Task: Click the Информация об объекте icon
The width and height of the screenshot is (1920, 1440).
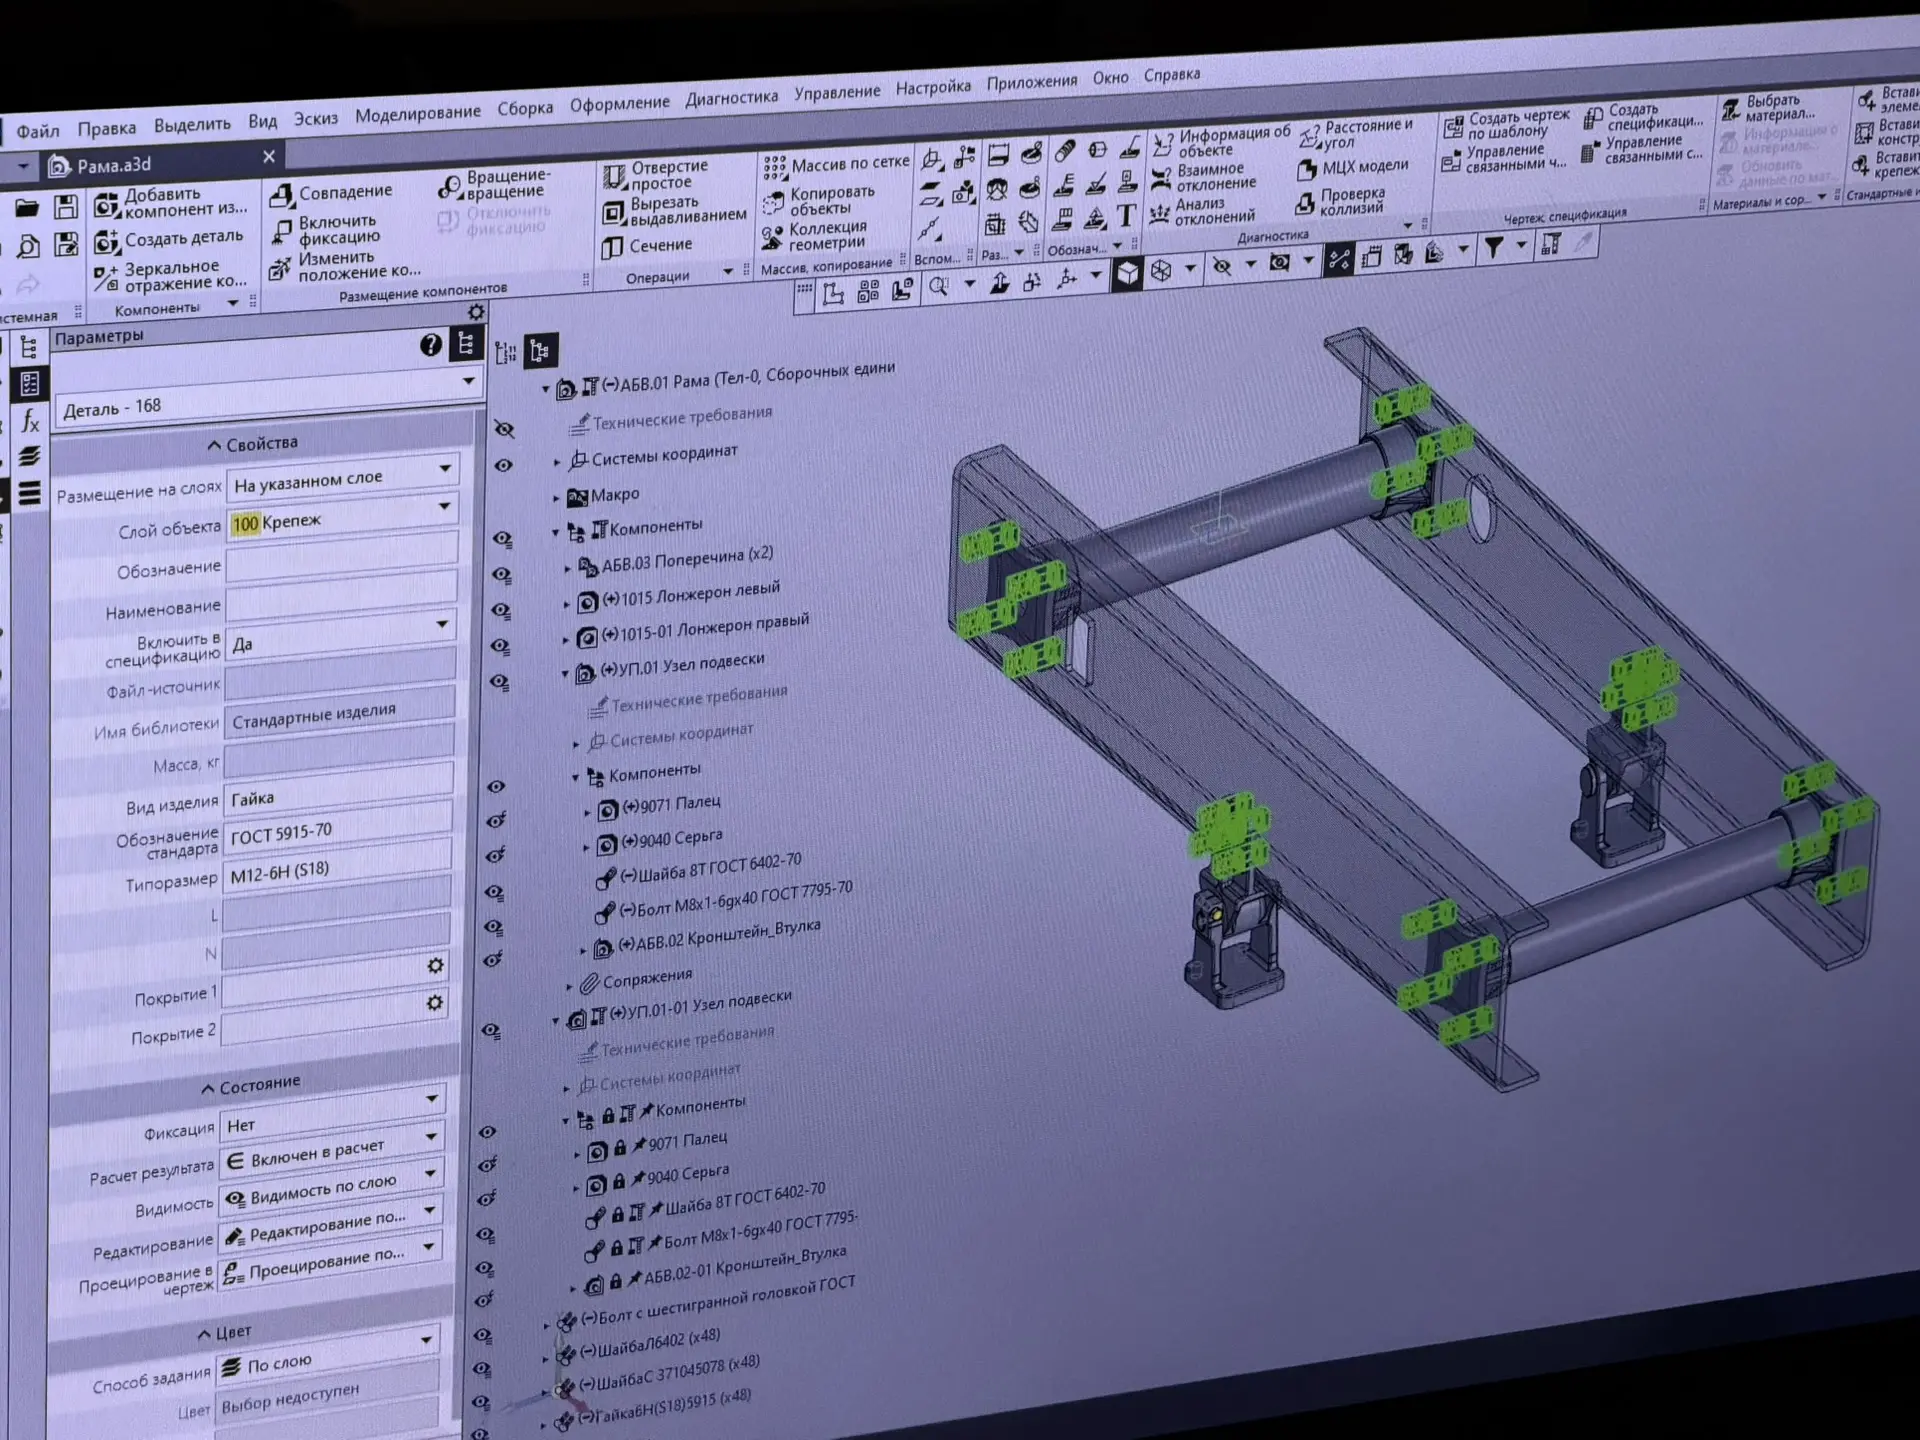Action: pyautogui.click(x=1162, y=146)
